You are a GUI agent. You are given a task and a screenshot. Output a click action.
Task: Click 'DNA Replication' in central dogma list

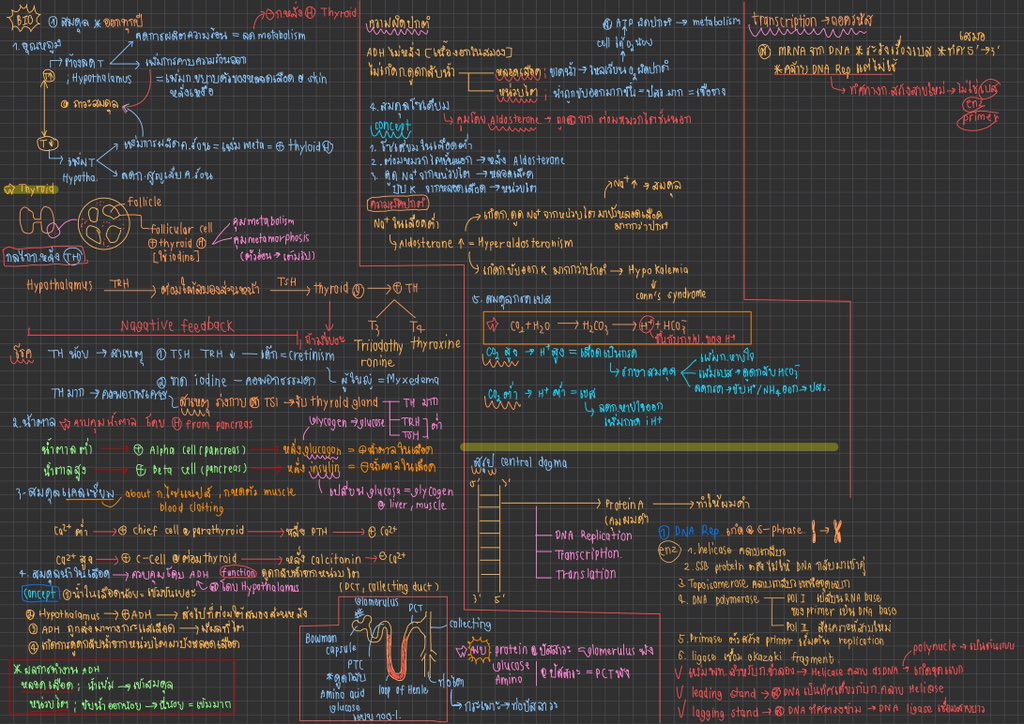[594, 535]
